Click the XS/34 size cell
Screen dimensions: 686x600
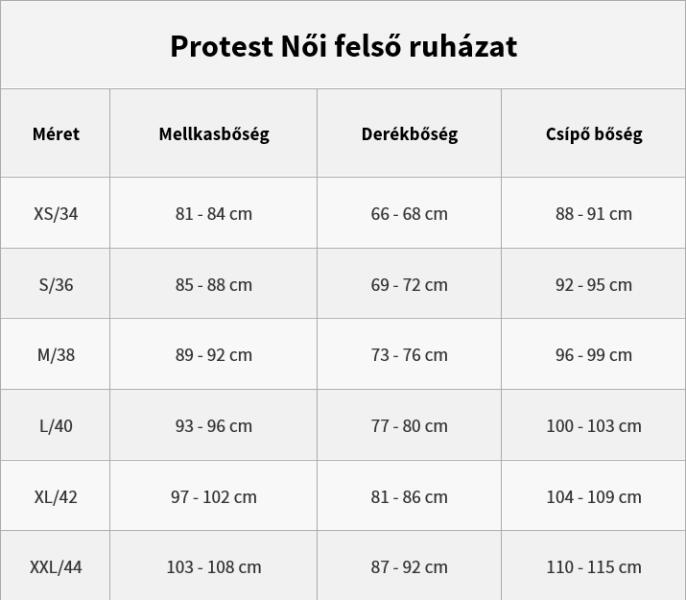point(56,214)
